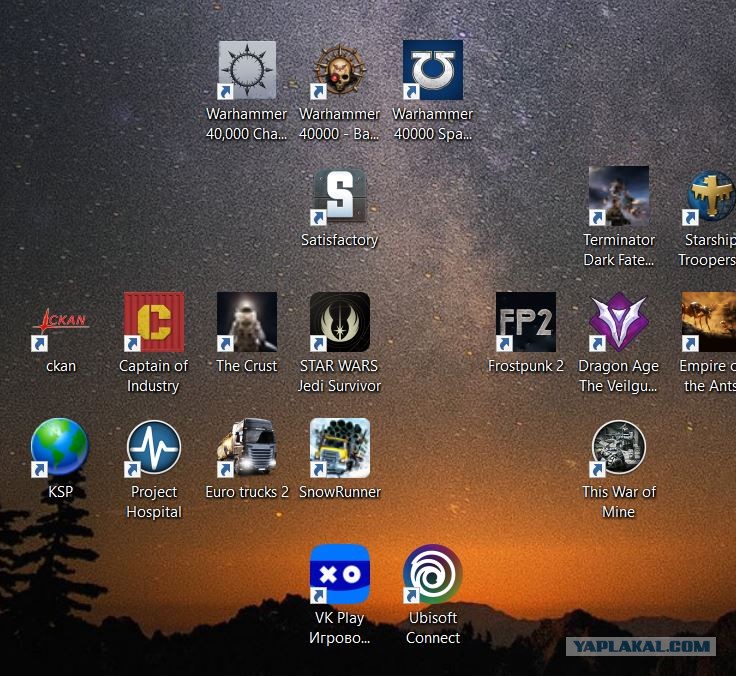Select the "Dragon Age The Veilgu..." label text
Screen dimensions: 736x676
pos(619,376)
